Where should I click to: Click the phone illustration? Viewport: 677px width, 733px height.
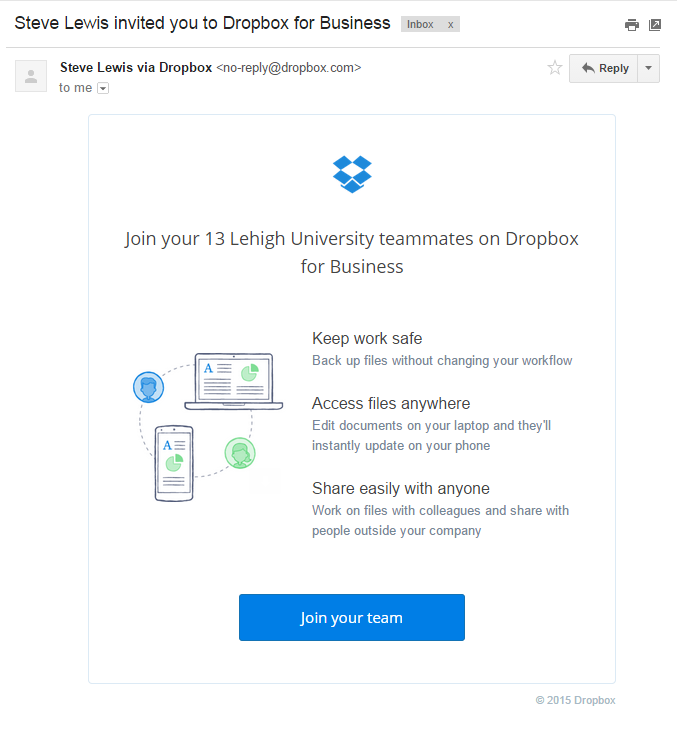(x=174, y=463)
